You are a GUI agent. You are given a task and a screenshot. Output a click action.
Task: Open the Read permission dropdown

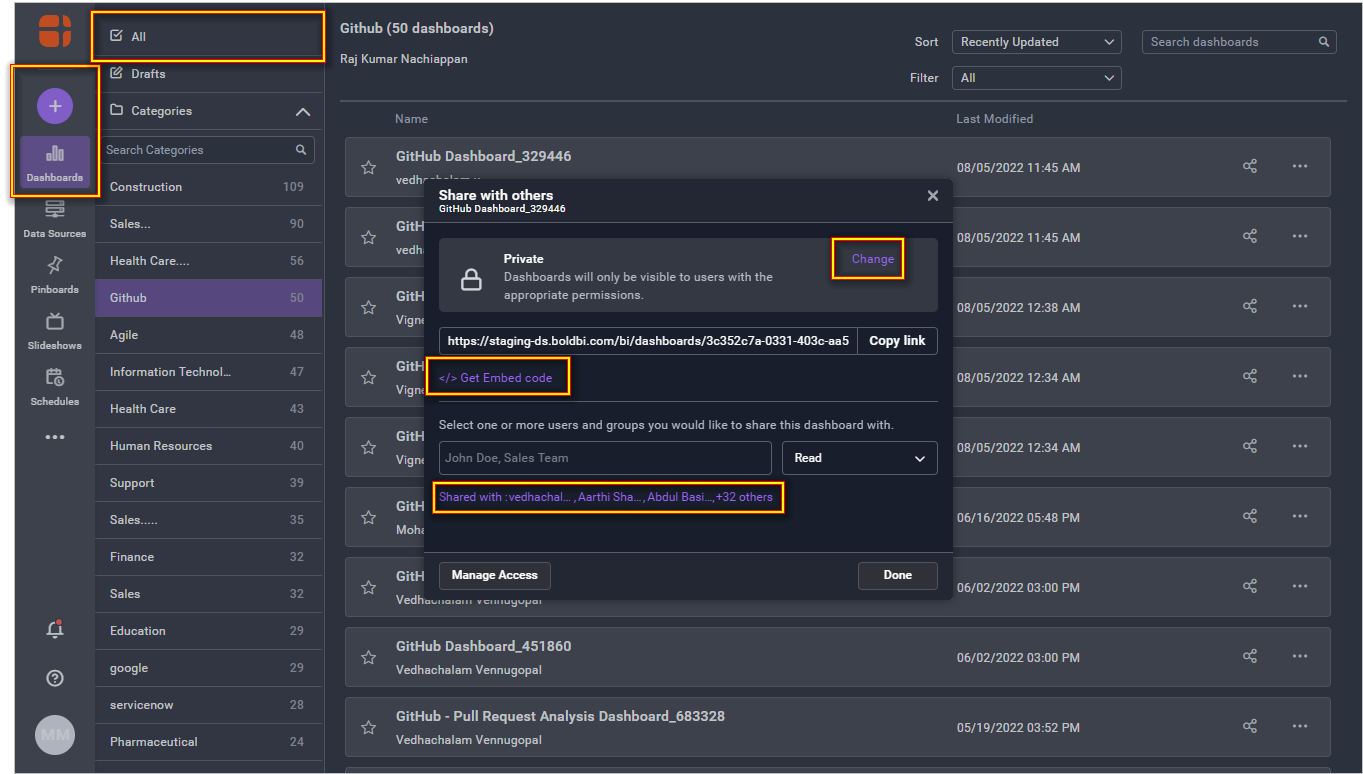tap(859, 458)
